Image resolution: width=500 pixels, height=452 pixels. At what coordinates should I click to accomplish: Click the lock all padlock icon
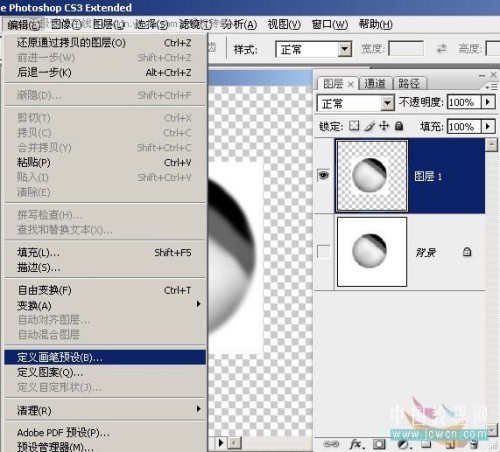pyautogui.click(x=399, y=126)
